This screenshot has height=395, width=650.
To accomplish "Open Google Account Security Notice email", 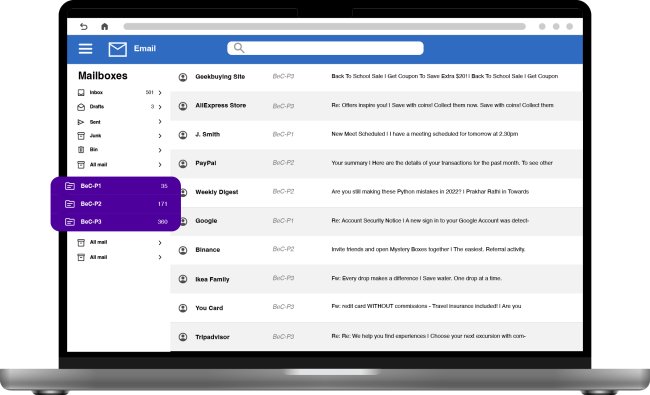I will [x=430, y=221].
